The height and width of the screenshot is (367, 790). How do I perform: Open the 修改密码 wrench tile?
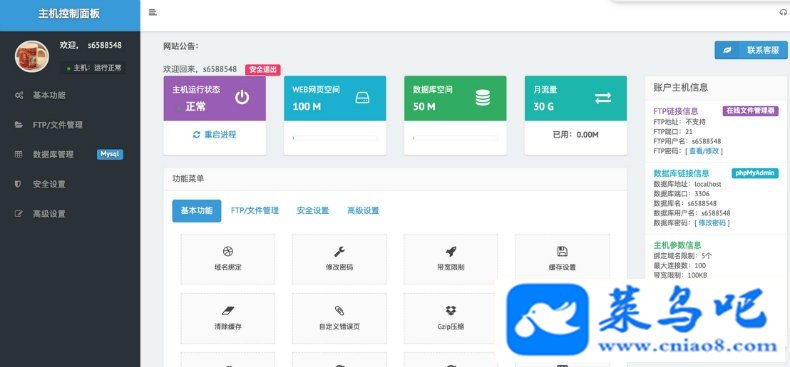tap(340, 259)
